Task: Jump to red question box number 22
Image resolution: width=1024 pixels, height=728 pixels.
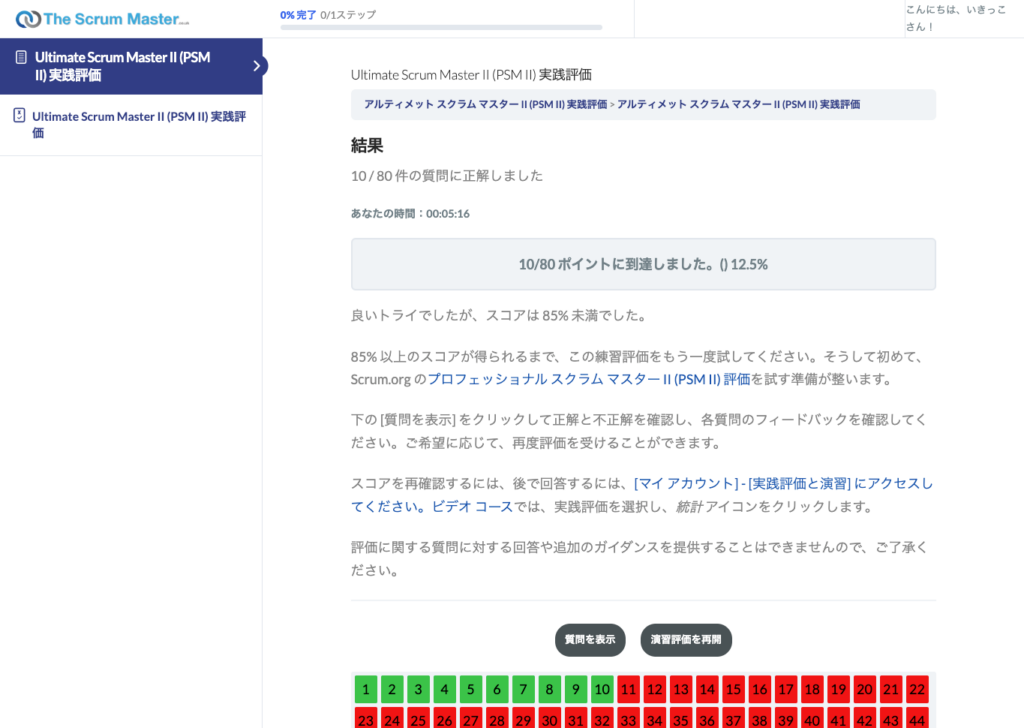Action: [916, 689]
